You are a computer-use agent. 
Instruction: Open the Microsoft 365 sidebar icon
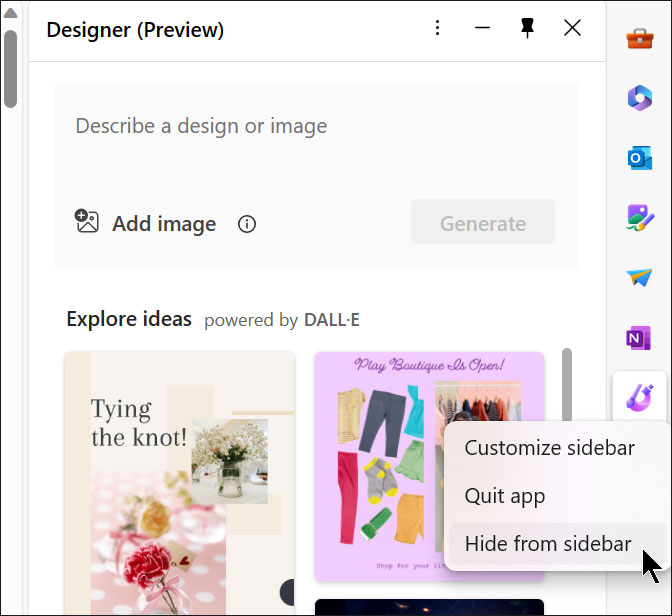(x=639, y=97)
